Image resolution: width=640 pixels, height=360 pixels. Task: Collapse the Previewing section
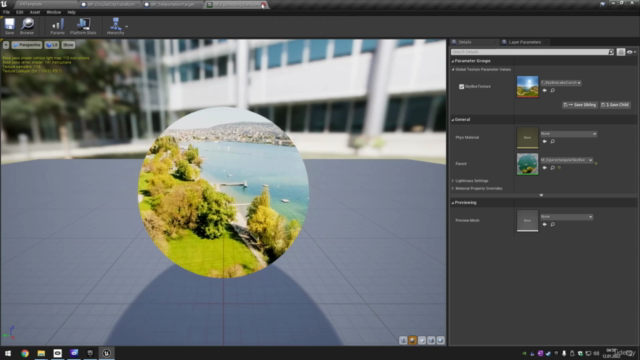(453, 202)
